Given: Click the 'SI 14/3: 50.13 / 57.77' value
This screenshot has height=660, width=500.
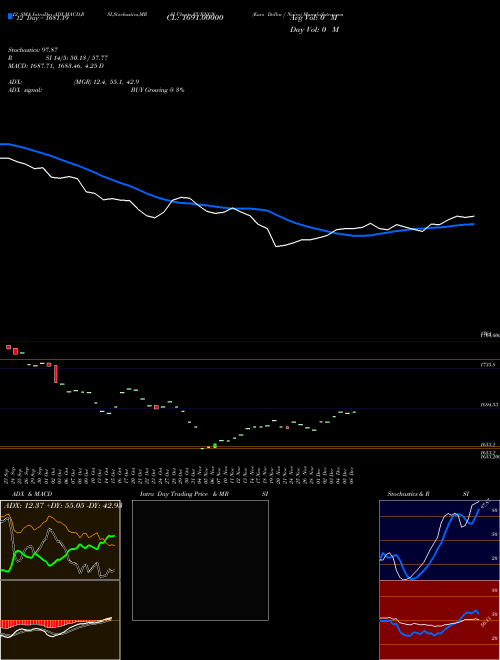Looking at the screenshot, I should pos(77,58).
